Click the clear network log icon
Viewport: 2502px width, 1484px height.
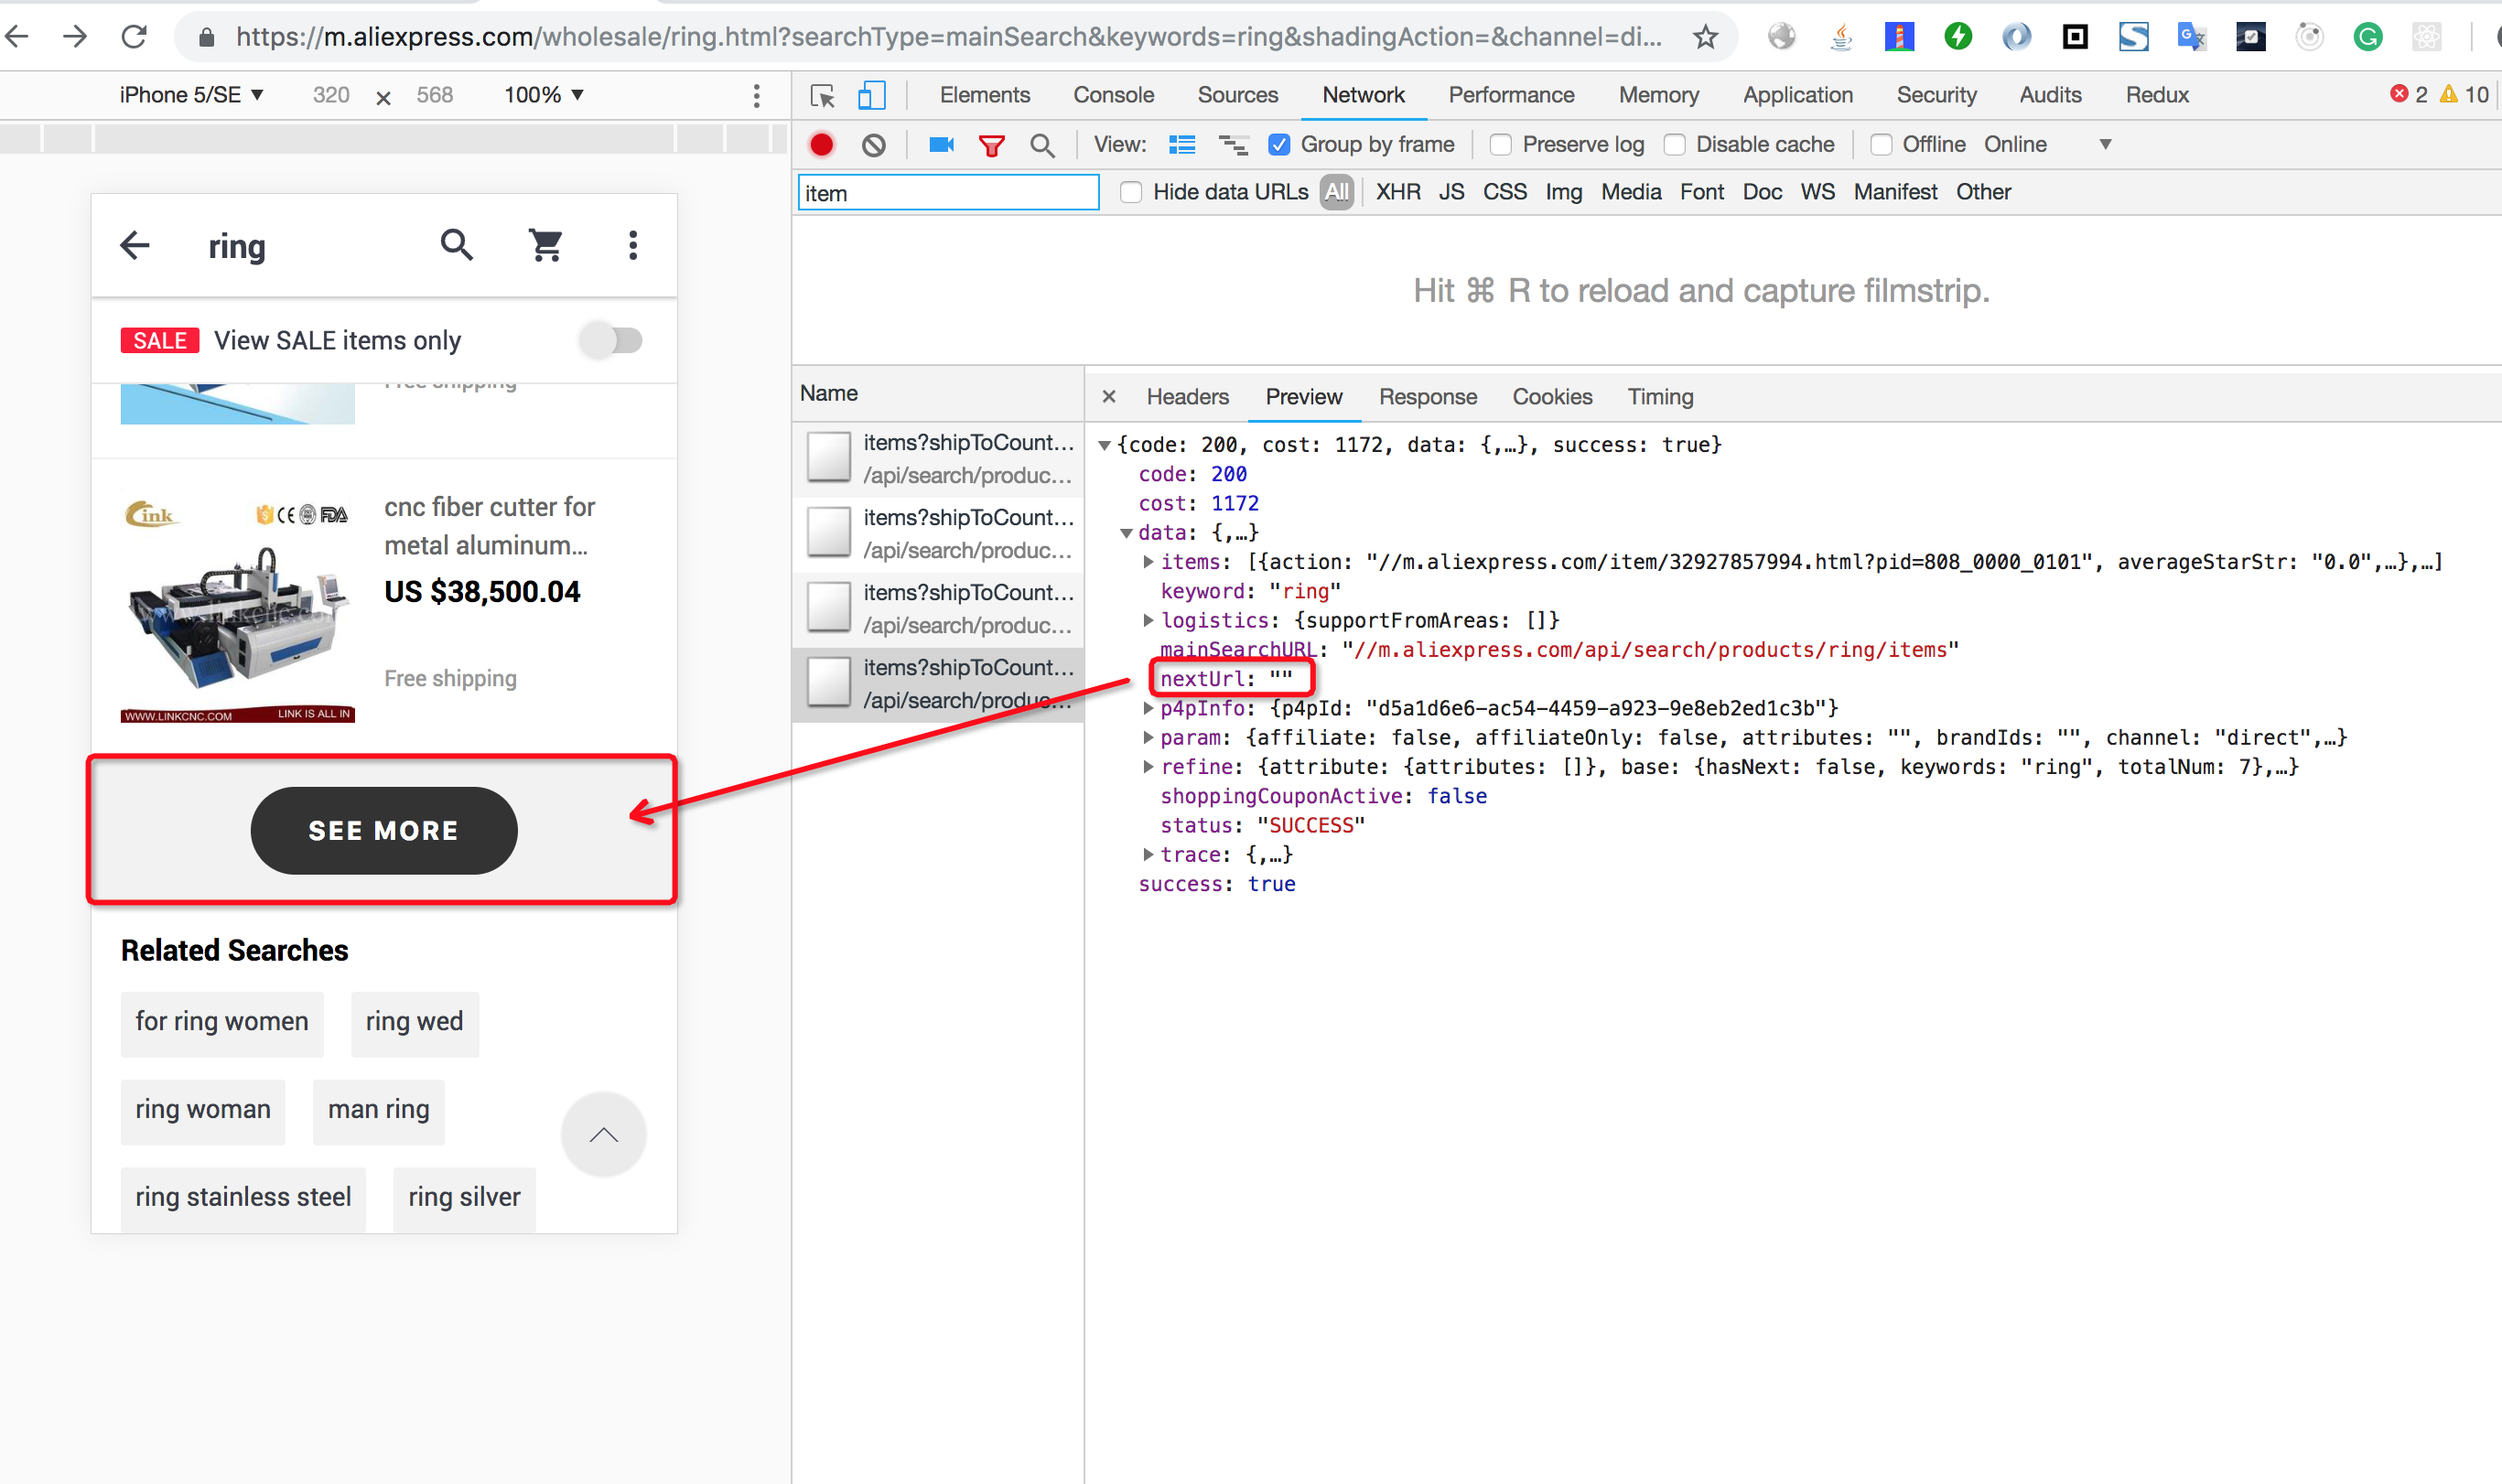pyautogui.click(x=873, y=145)
